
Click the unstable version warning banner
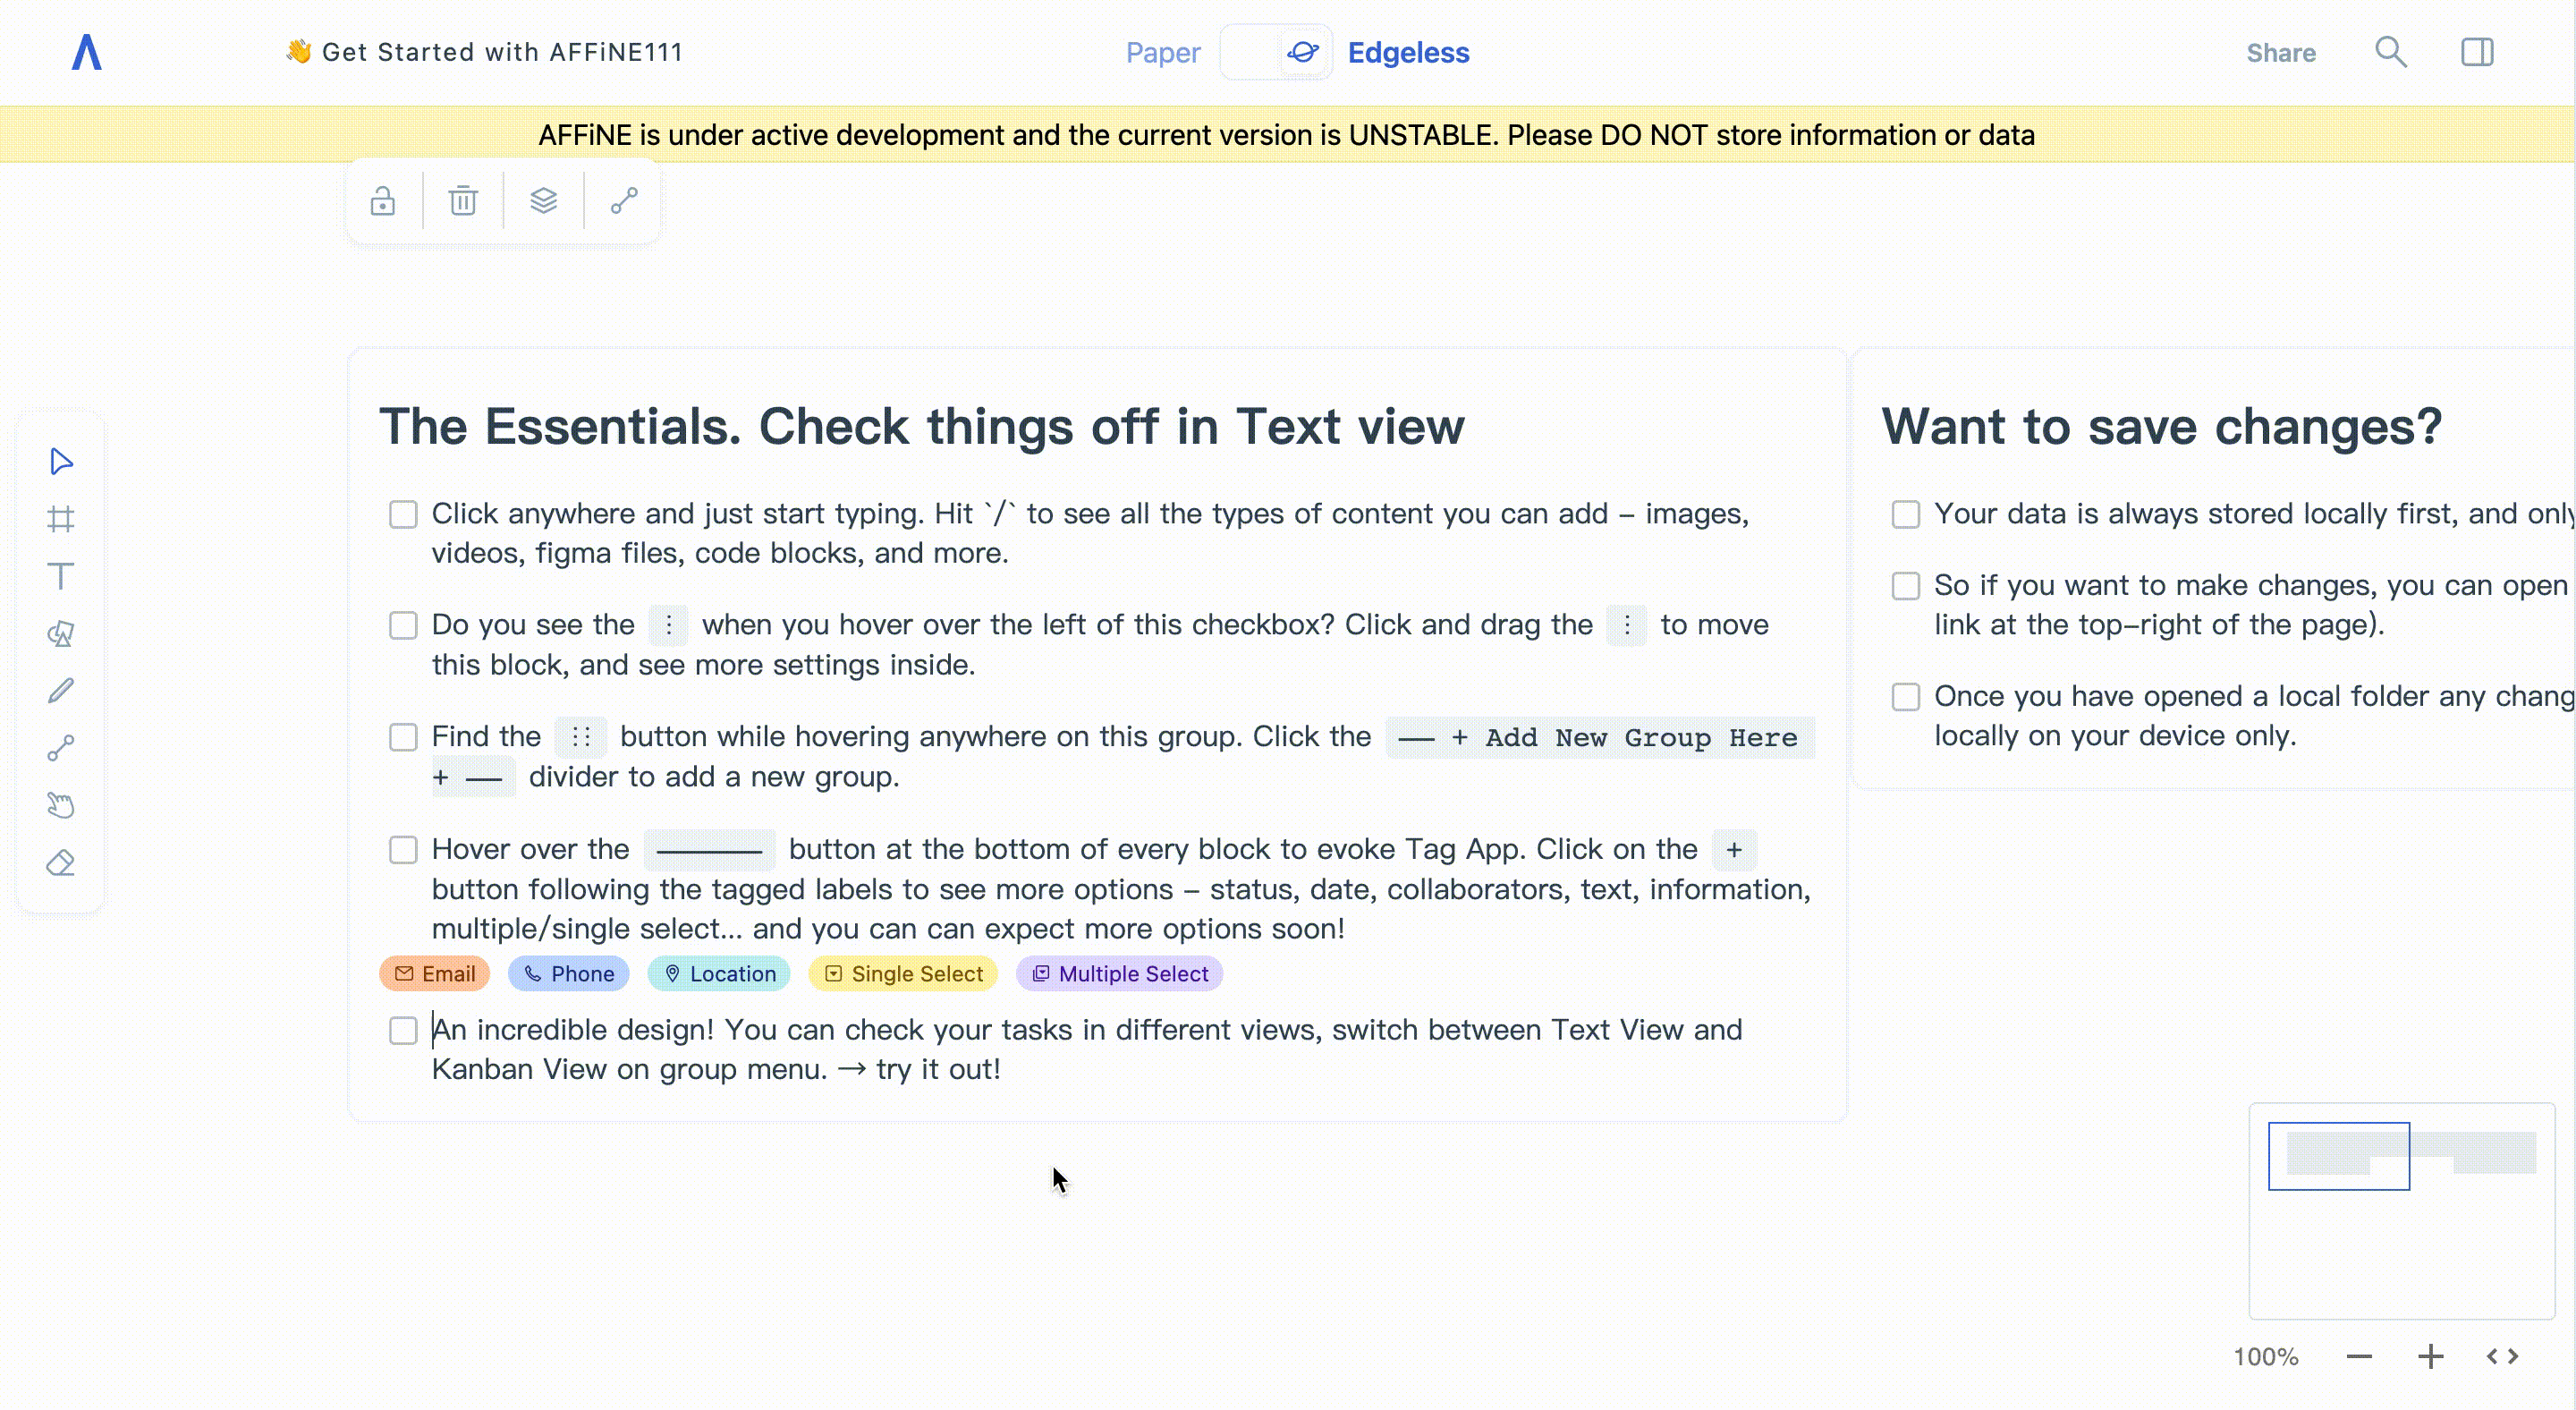tap(1287, 135)
